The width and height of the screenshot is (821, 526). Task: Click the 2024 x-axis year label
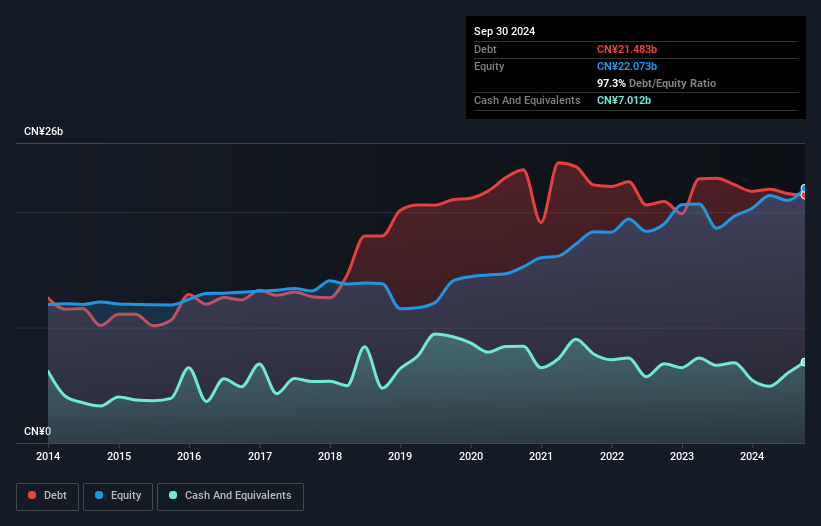(x=752, y=457)
